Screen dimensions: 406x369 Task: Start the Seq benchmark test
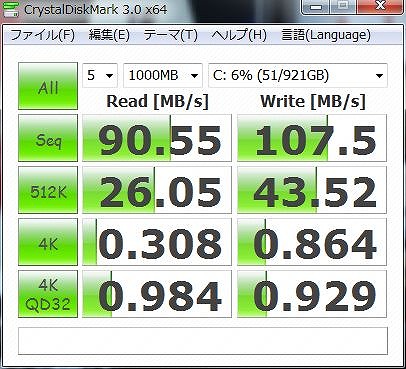click(x=48, y=138)
